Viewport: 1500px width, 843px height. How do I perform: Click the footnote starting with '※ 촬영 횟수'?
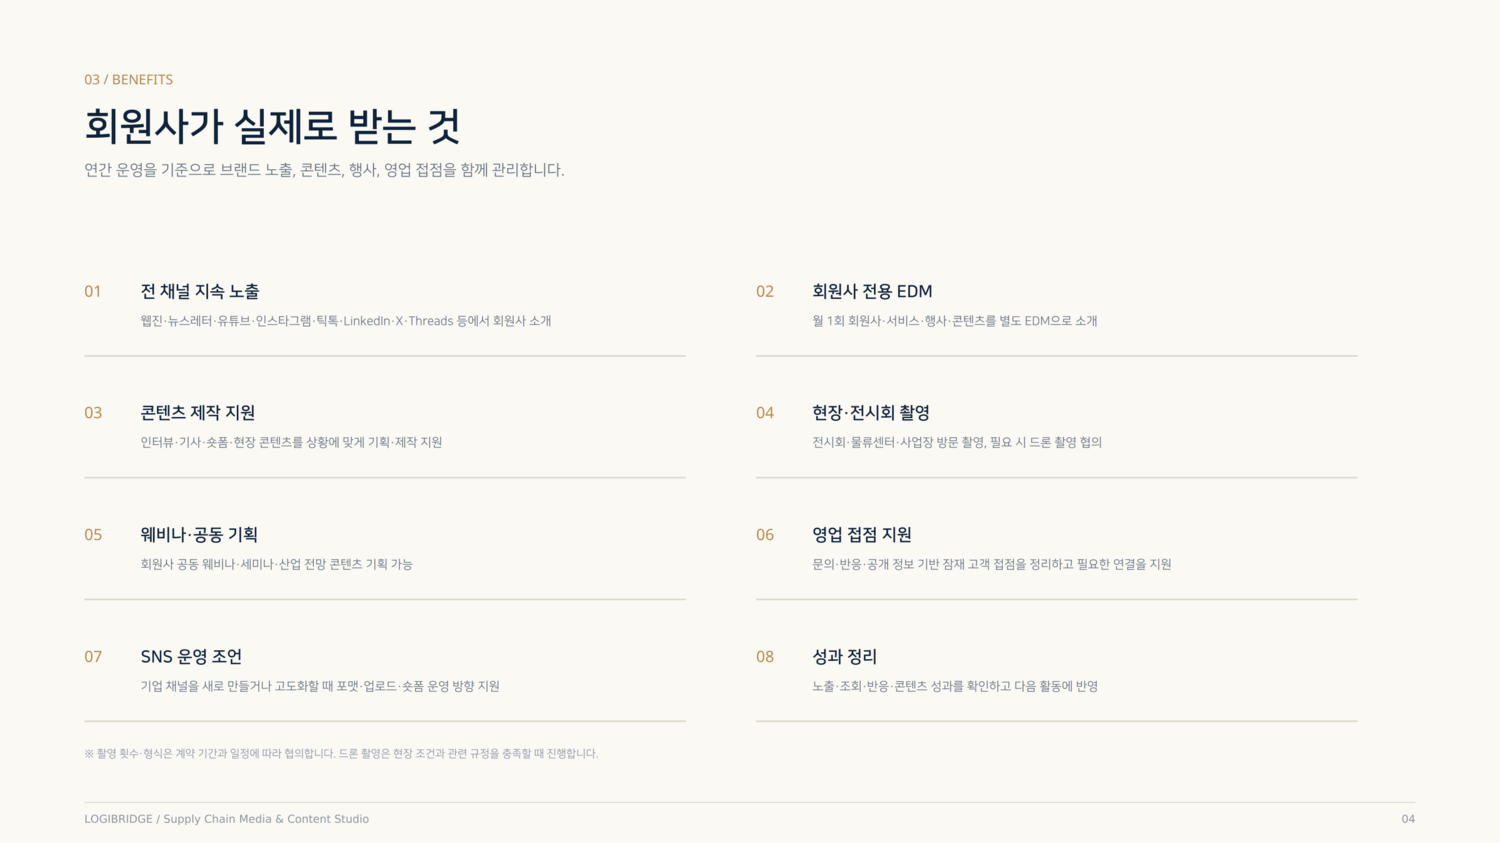click(341, 754)
